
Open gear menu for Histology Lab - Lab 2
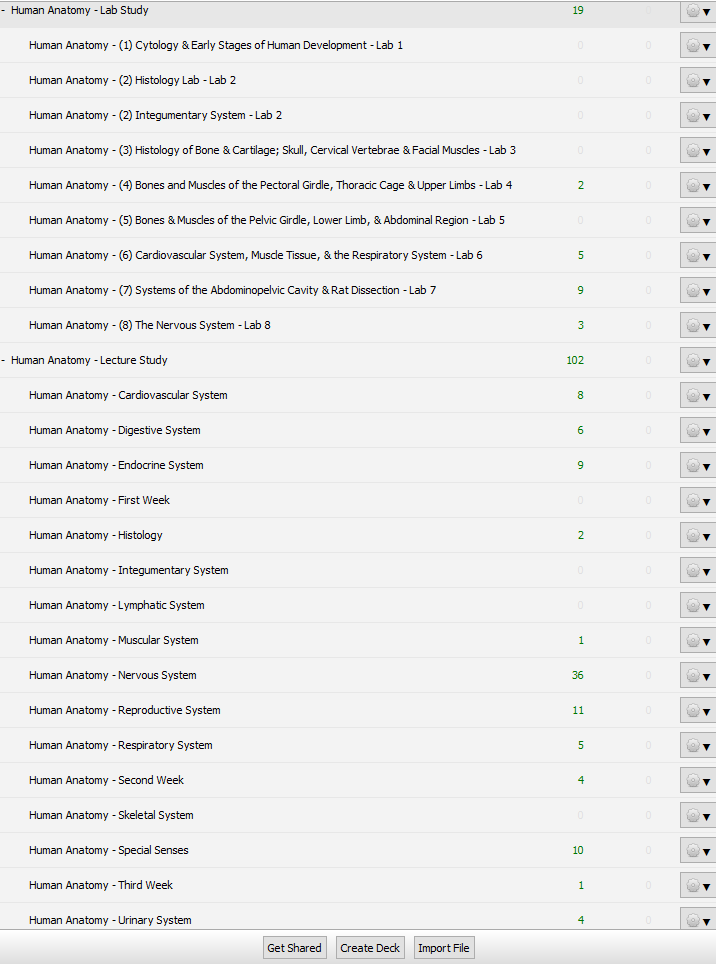[x=698, y=81]
